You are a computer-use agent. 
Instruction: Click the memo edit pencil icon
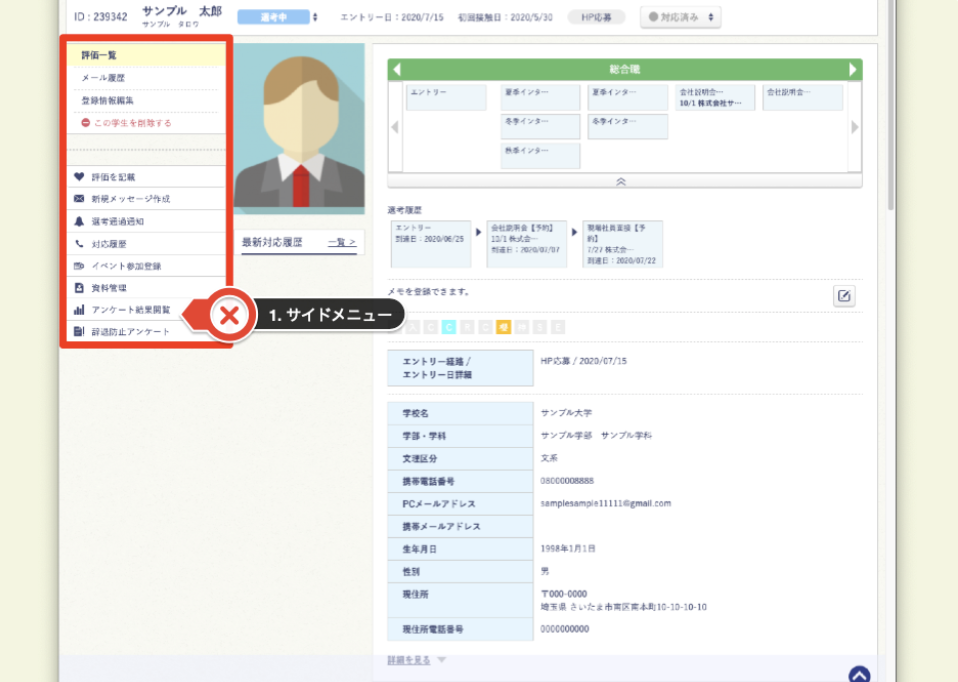click(844, 296)
